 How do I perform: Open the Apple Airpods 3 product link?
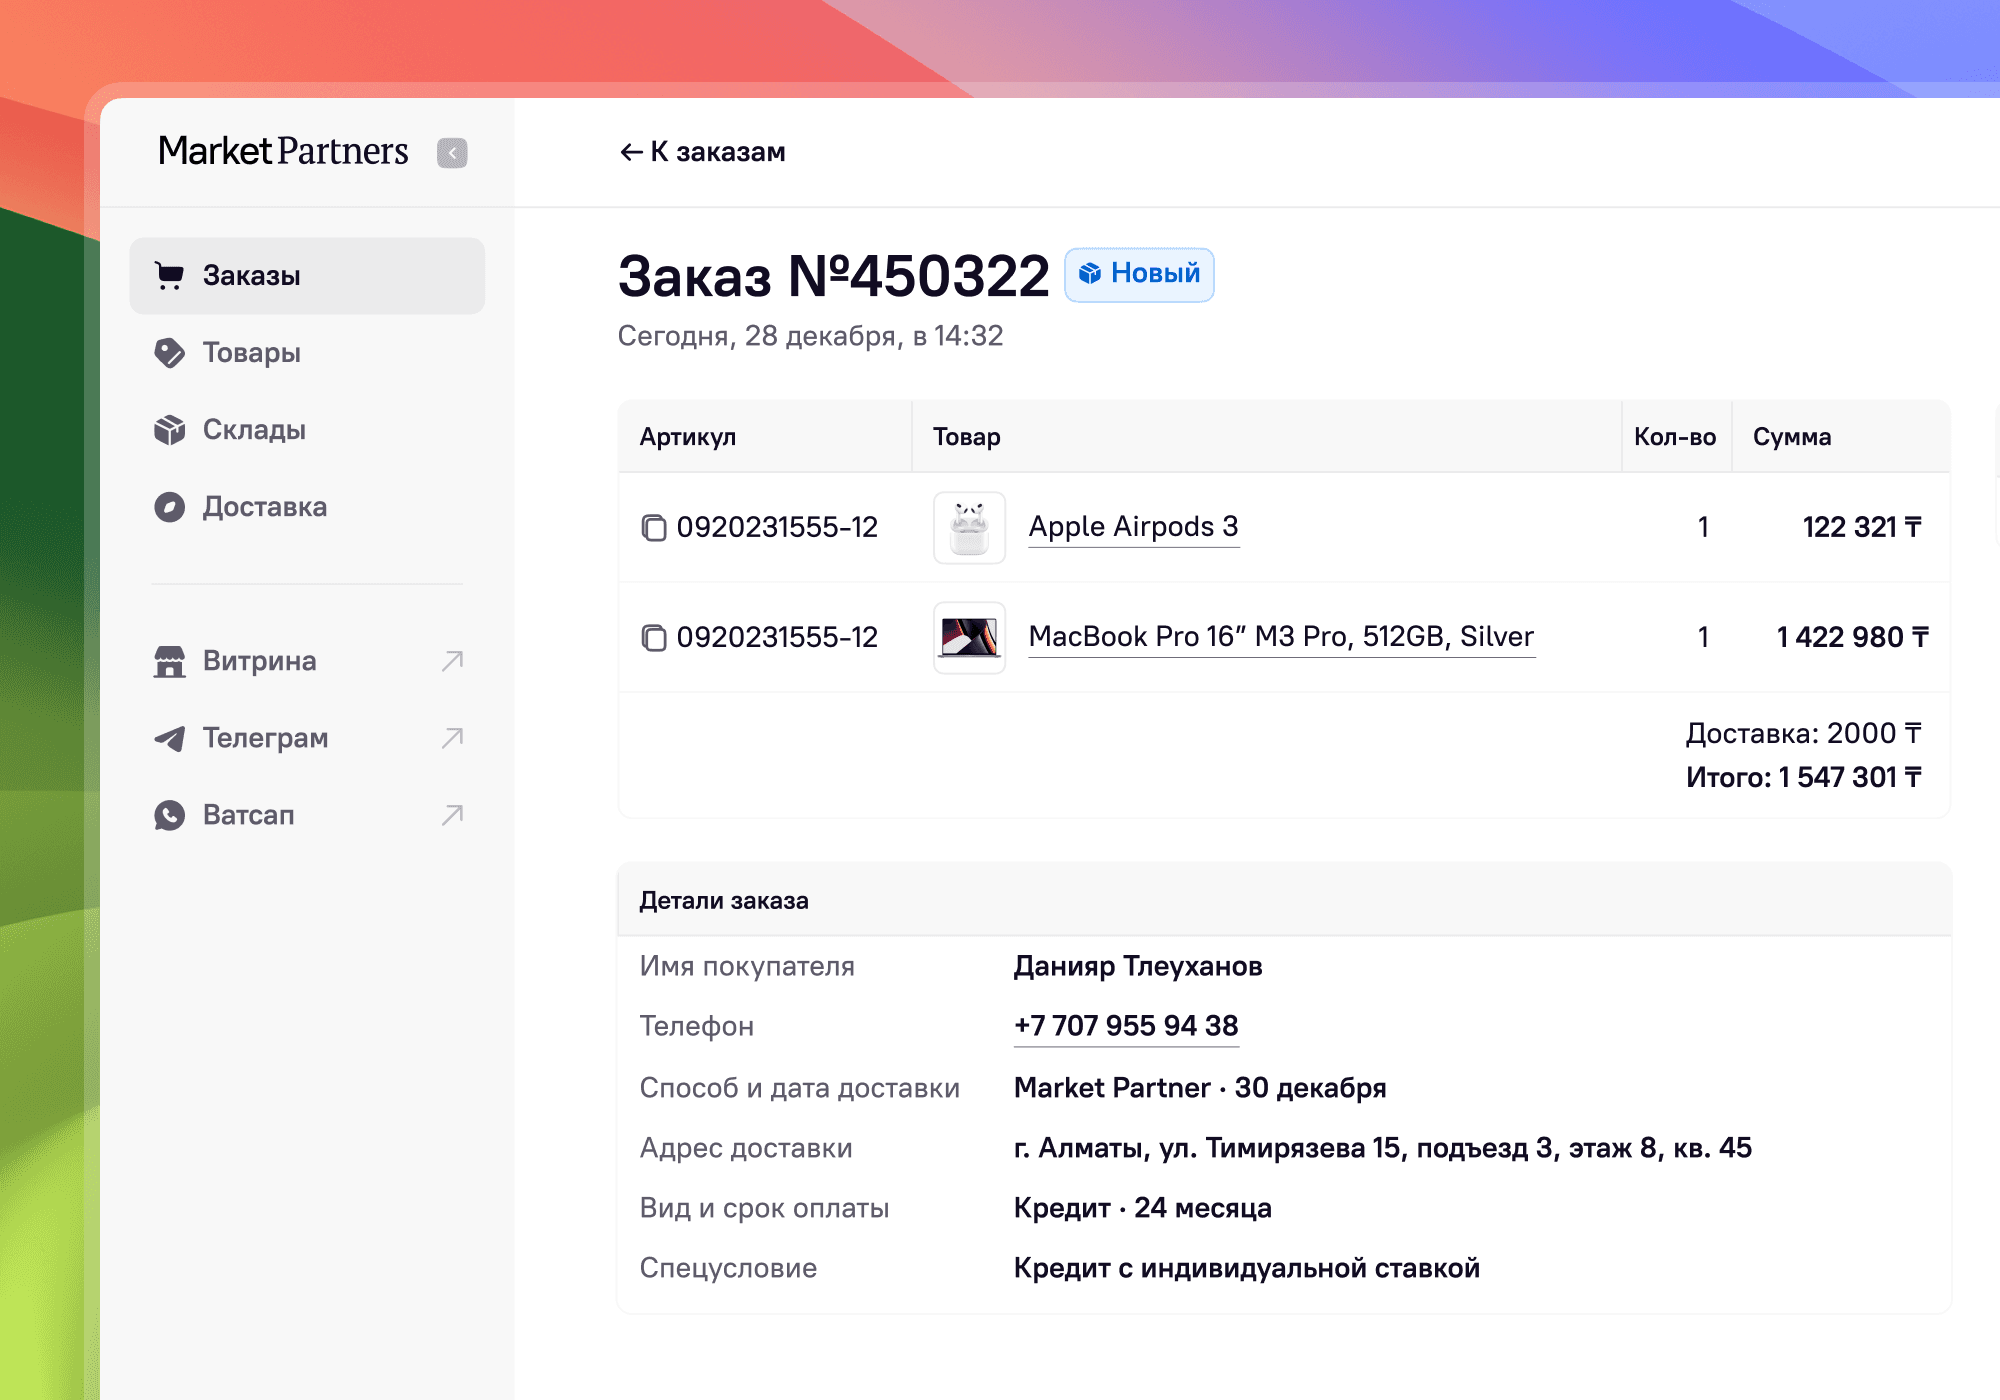pos(1133,527)
